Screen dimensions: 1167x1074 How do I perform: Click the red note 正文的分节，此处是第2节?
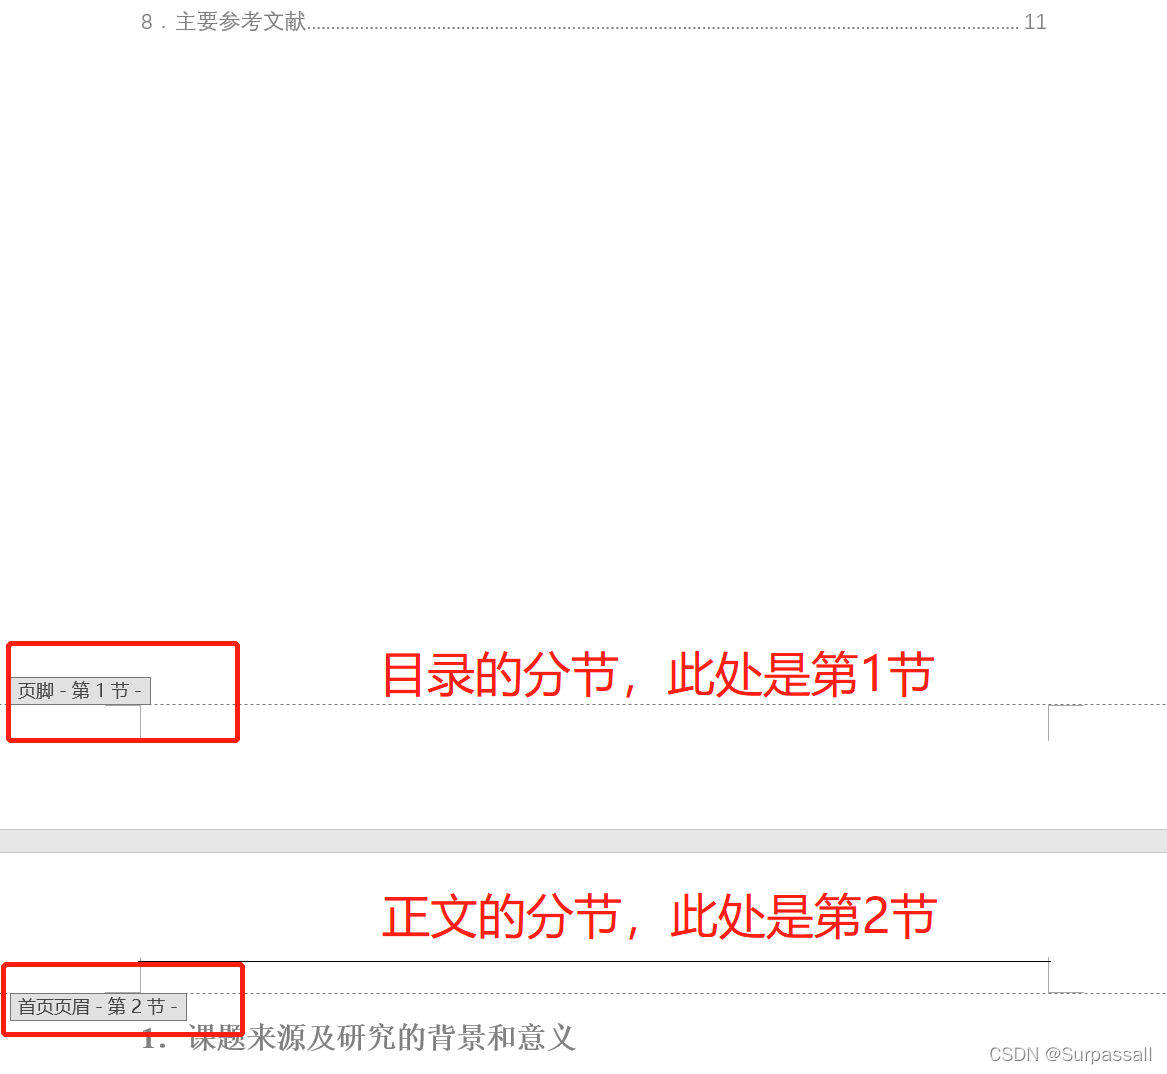[x=659, y=916]
